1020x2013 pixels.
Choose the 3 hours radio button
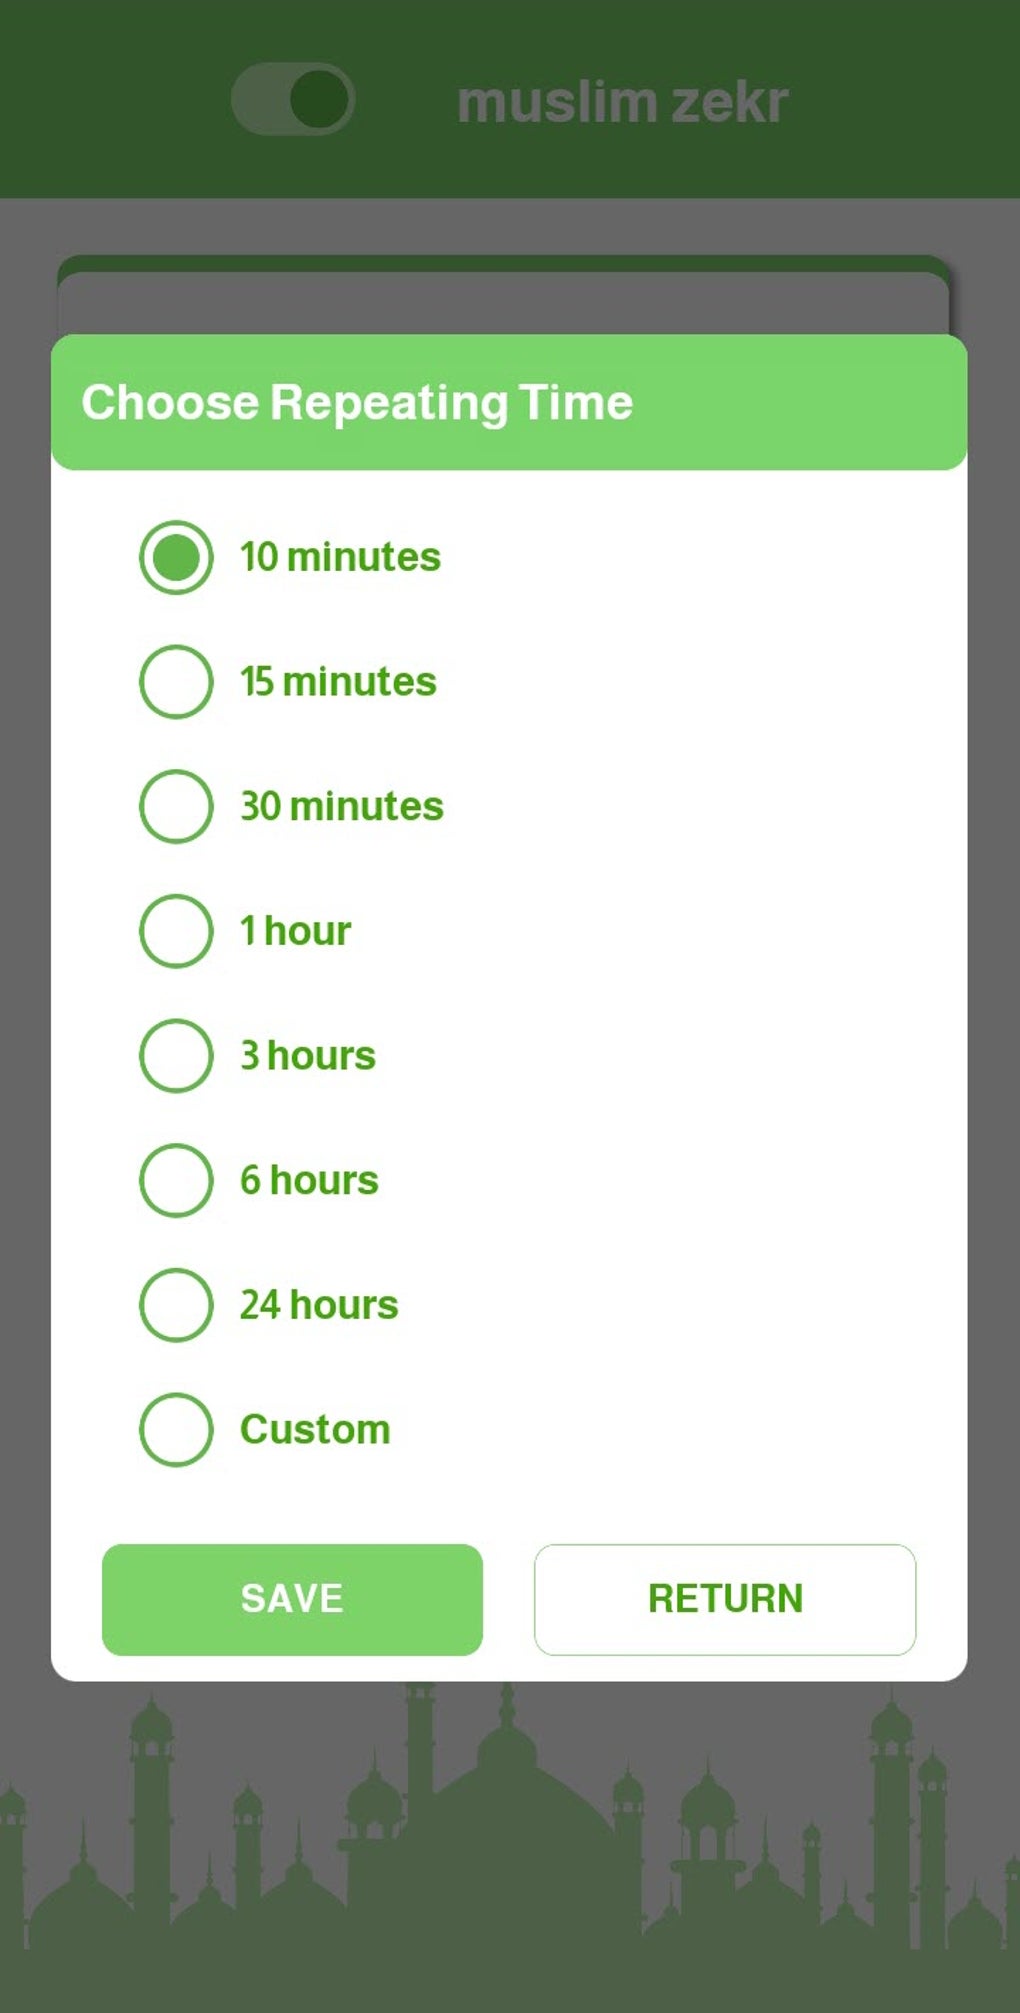[x=176, y=1056]
